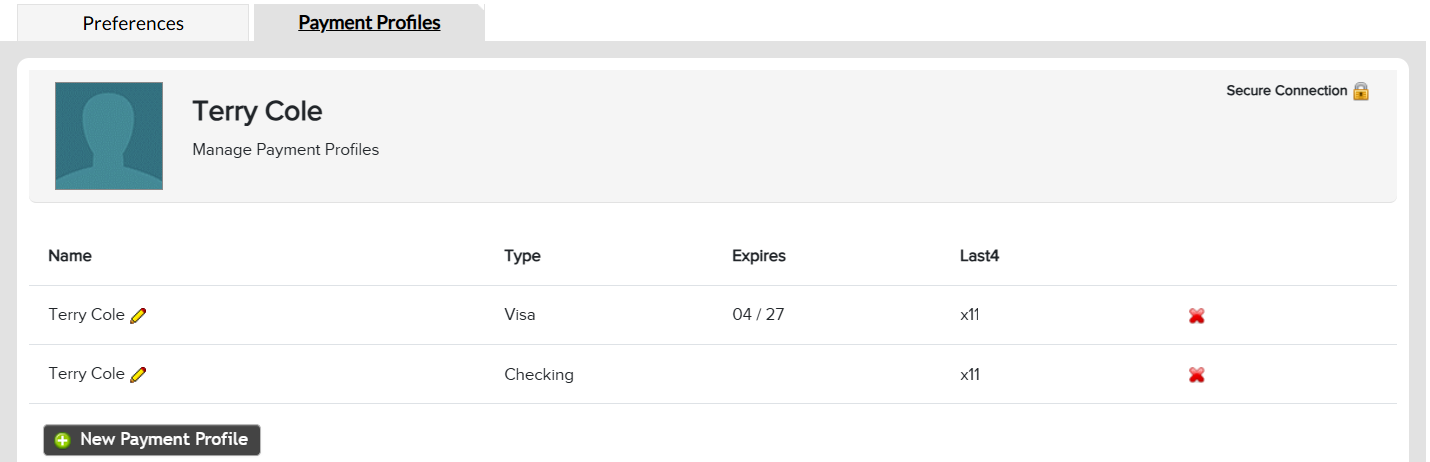Switch to the Preferences tab
The width and height of the screenshot is (1430, 462).
pos(133,23)
